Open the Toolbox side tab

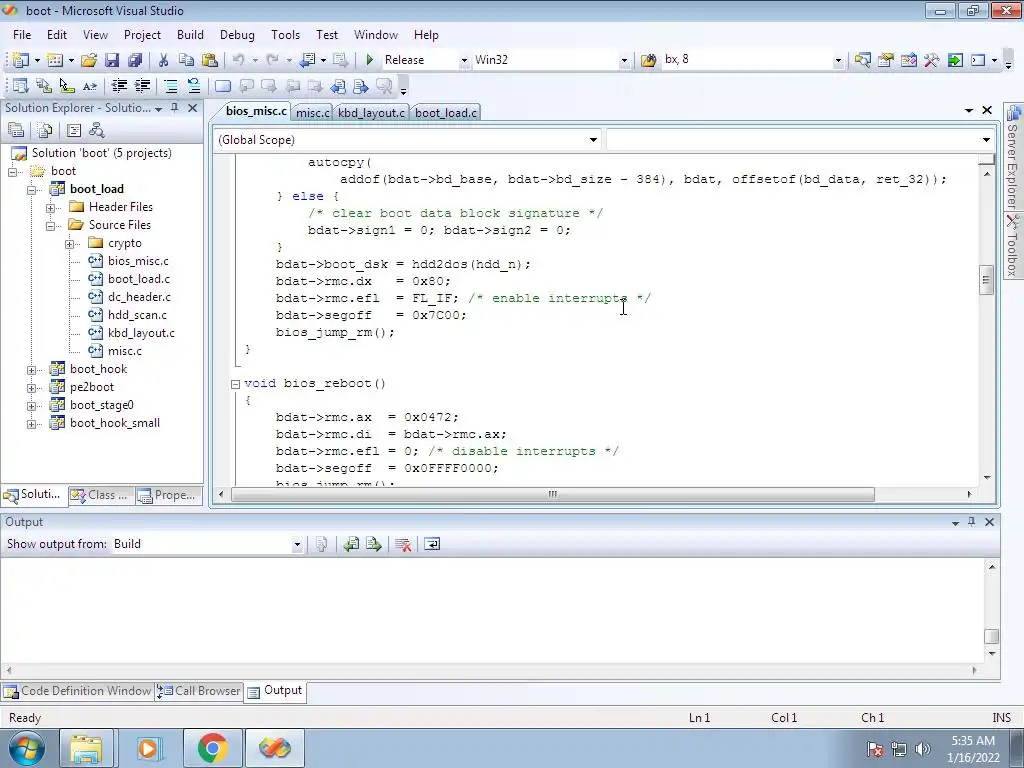point(1013,247)
